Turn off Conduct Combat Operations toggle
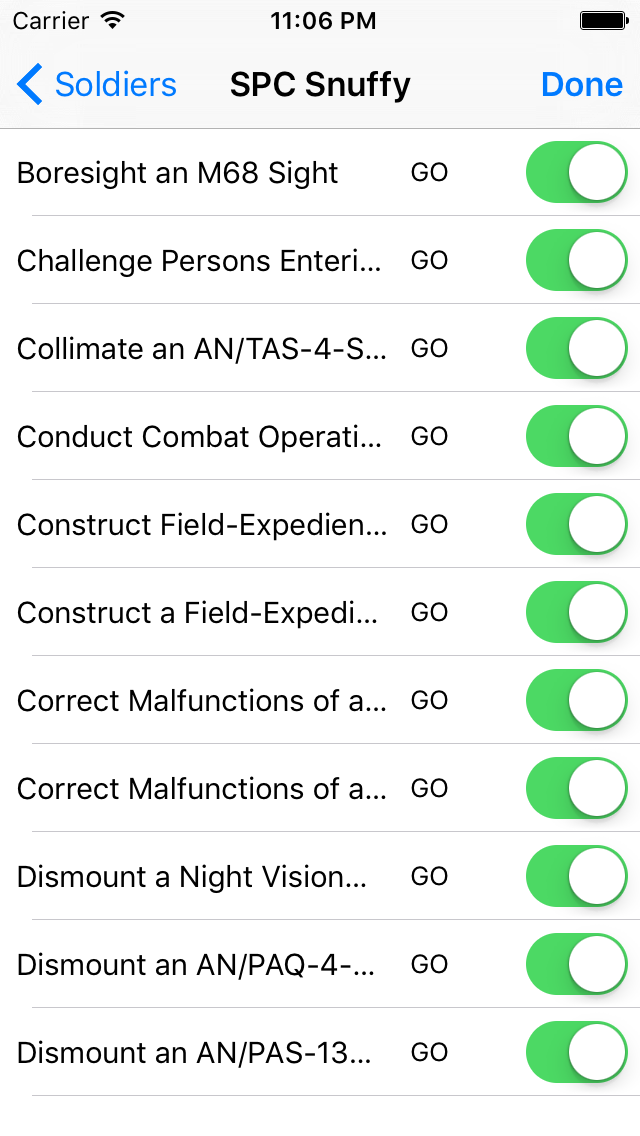 (x=576, y=435)
